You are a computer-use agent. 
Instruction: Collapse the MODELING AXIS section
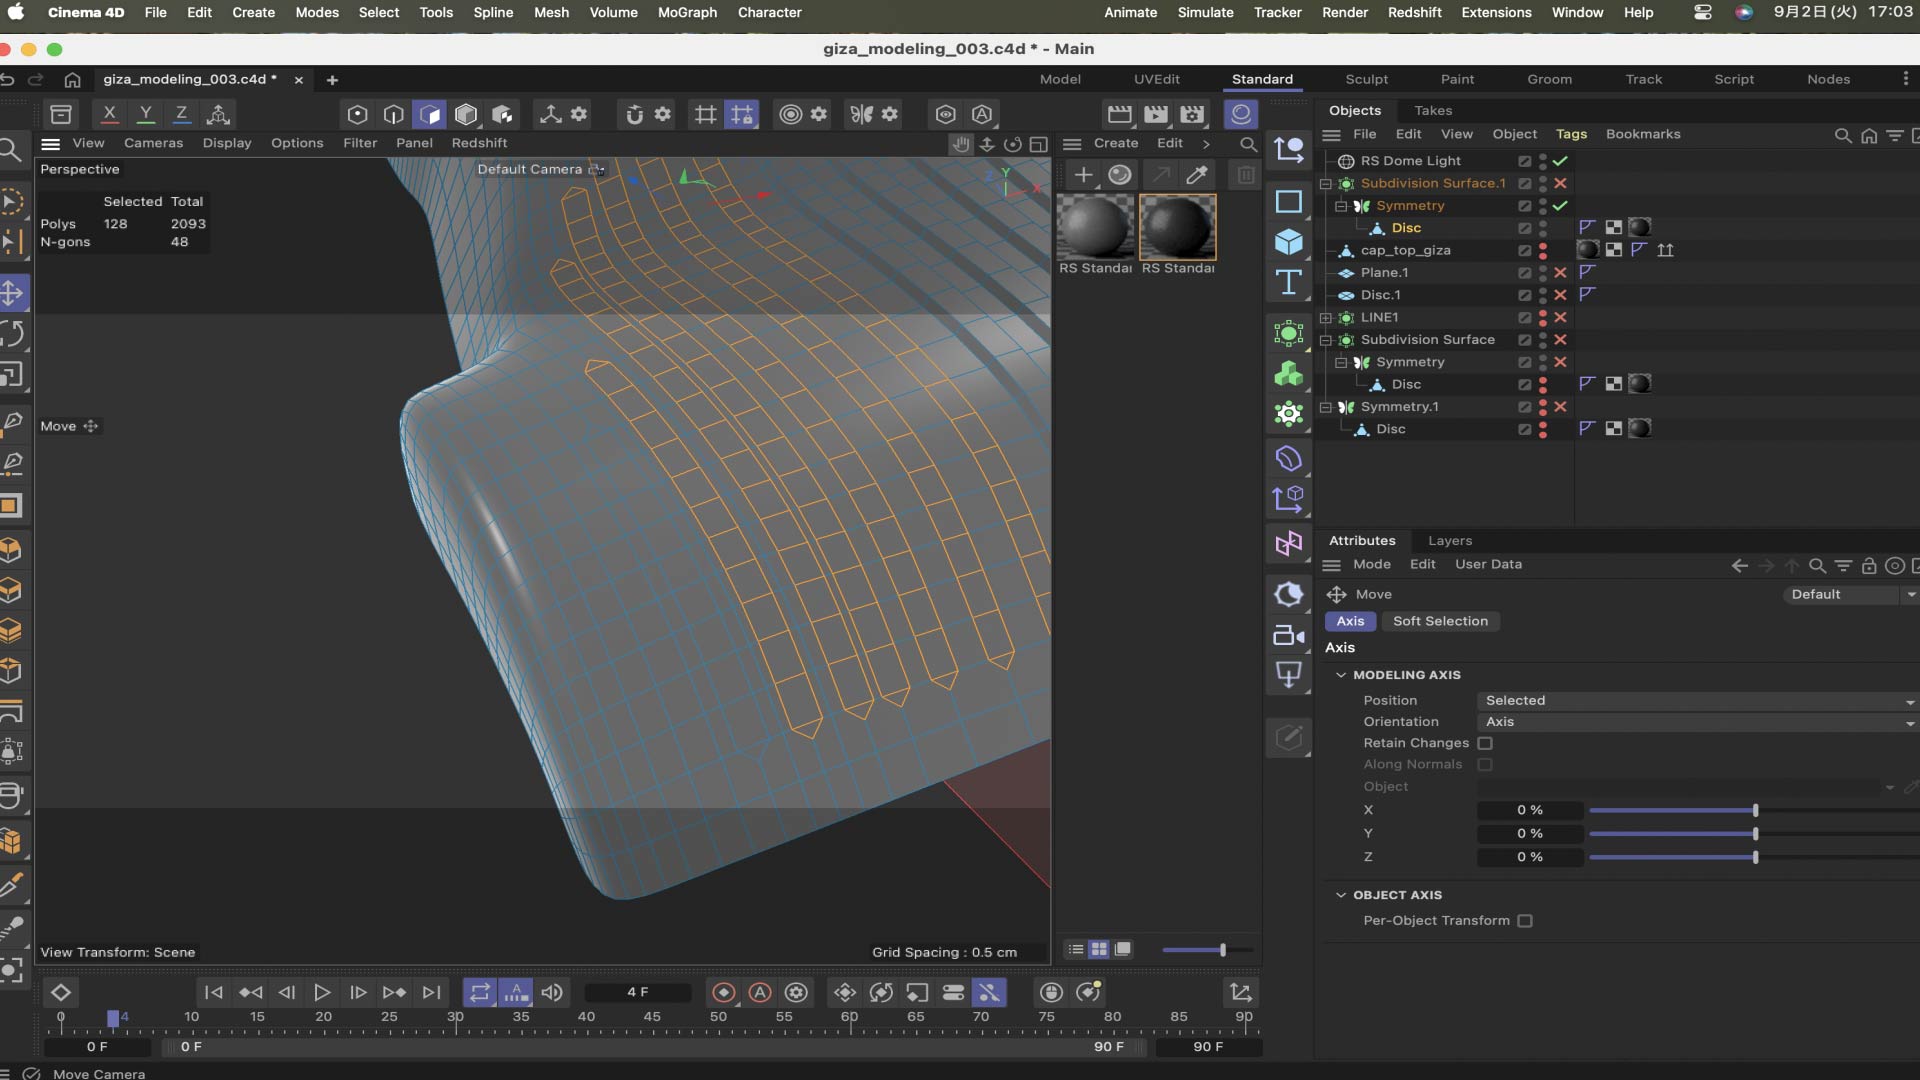[1340, 675]
